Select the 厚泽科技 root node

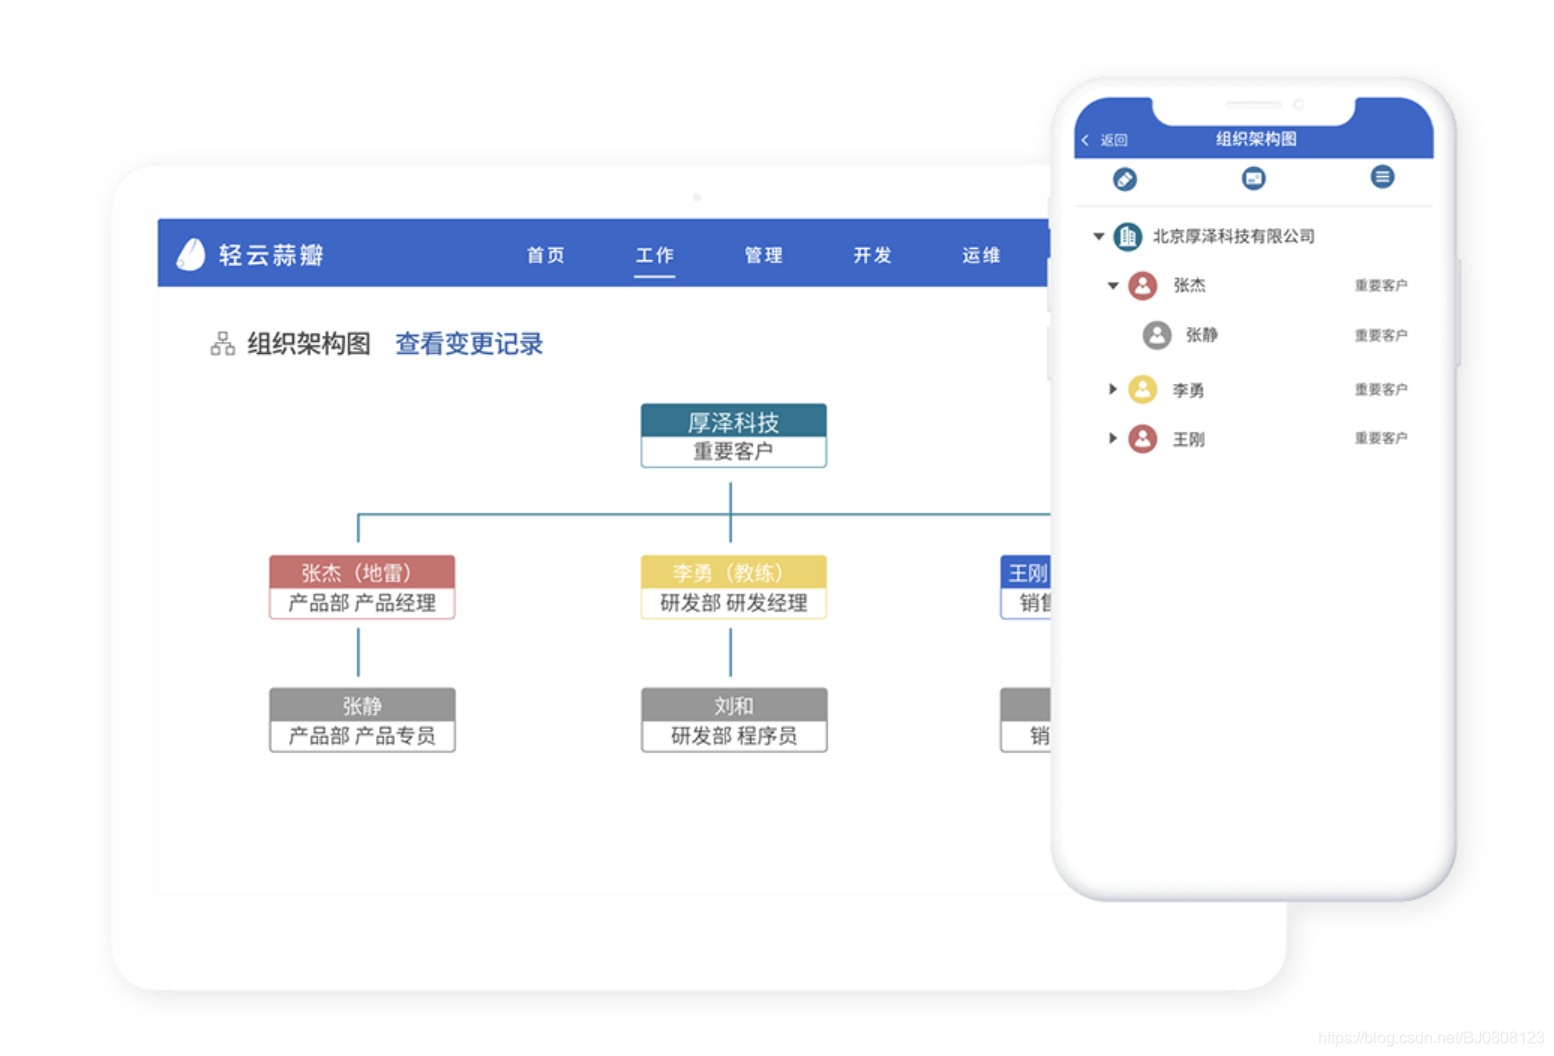point(734,435)
